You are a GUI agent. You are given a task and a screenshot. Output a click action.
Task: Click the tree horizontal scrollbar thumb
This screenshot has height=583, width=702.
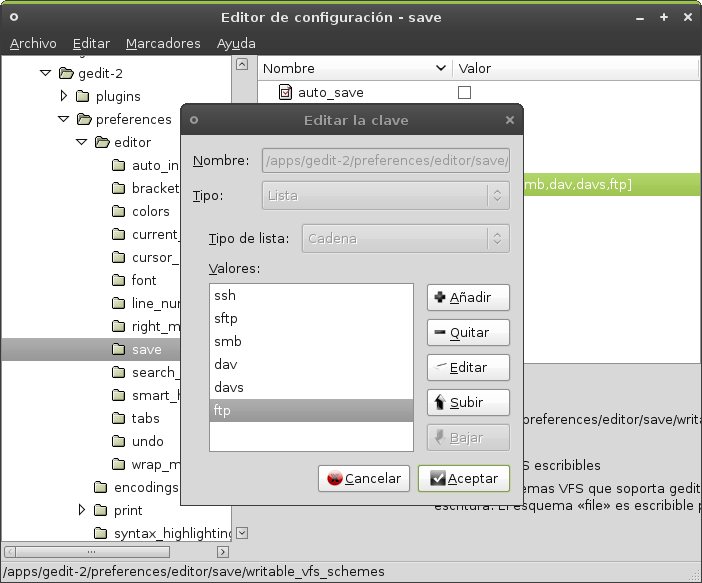tap(93, 552)
